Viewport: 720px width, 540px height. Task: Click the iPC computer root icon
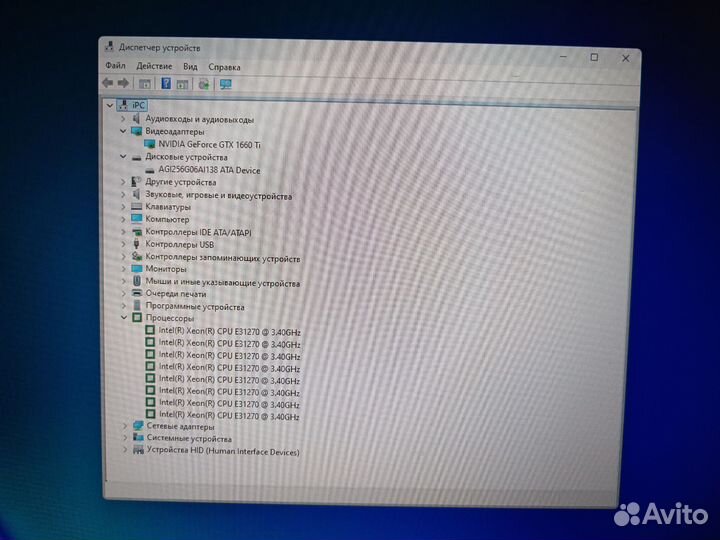pos(123,105)
